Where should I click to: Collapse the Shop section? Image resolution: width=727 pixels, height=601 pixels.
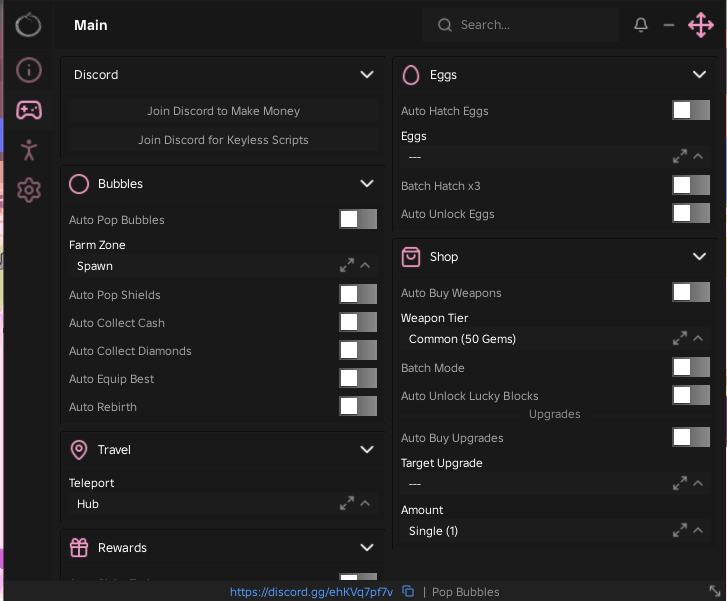click(699, 256)
